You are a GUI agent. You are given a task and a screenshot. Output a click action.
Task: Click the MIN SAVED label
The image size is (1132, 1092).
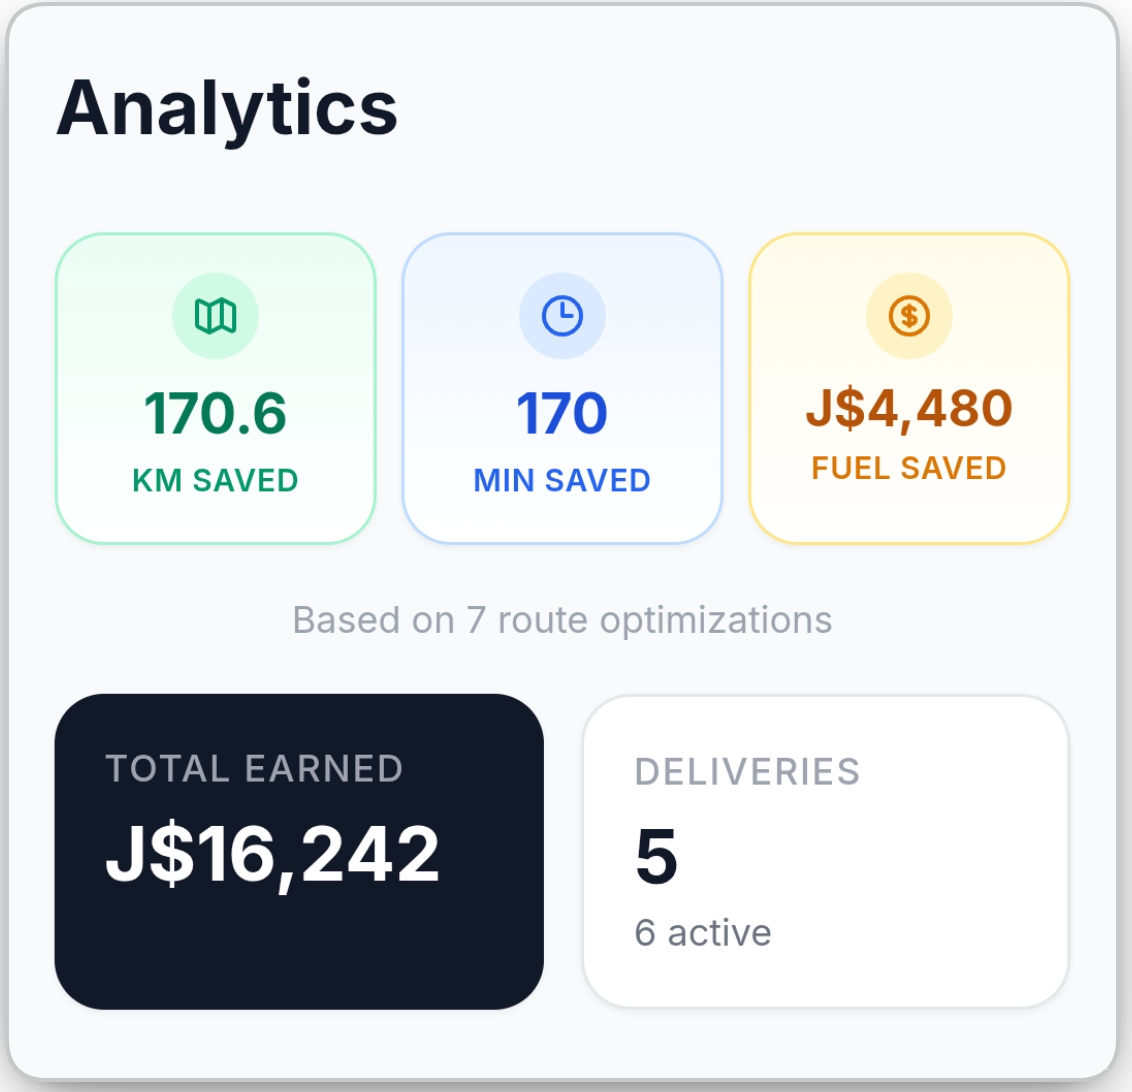[562, 481]
